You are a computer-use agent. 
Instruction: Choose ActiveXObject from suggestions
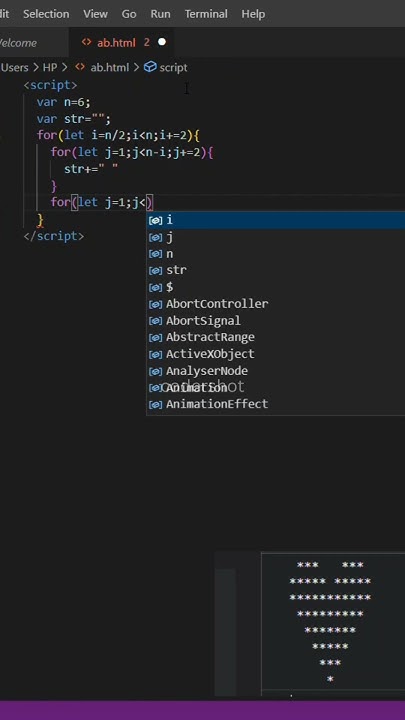point(276,354)
